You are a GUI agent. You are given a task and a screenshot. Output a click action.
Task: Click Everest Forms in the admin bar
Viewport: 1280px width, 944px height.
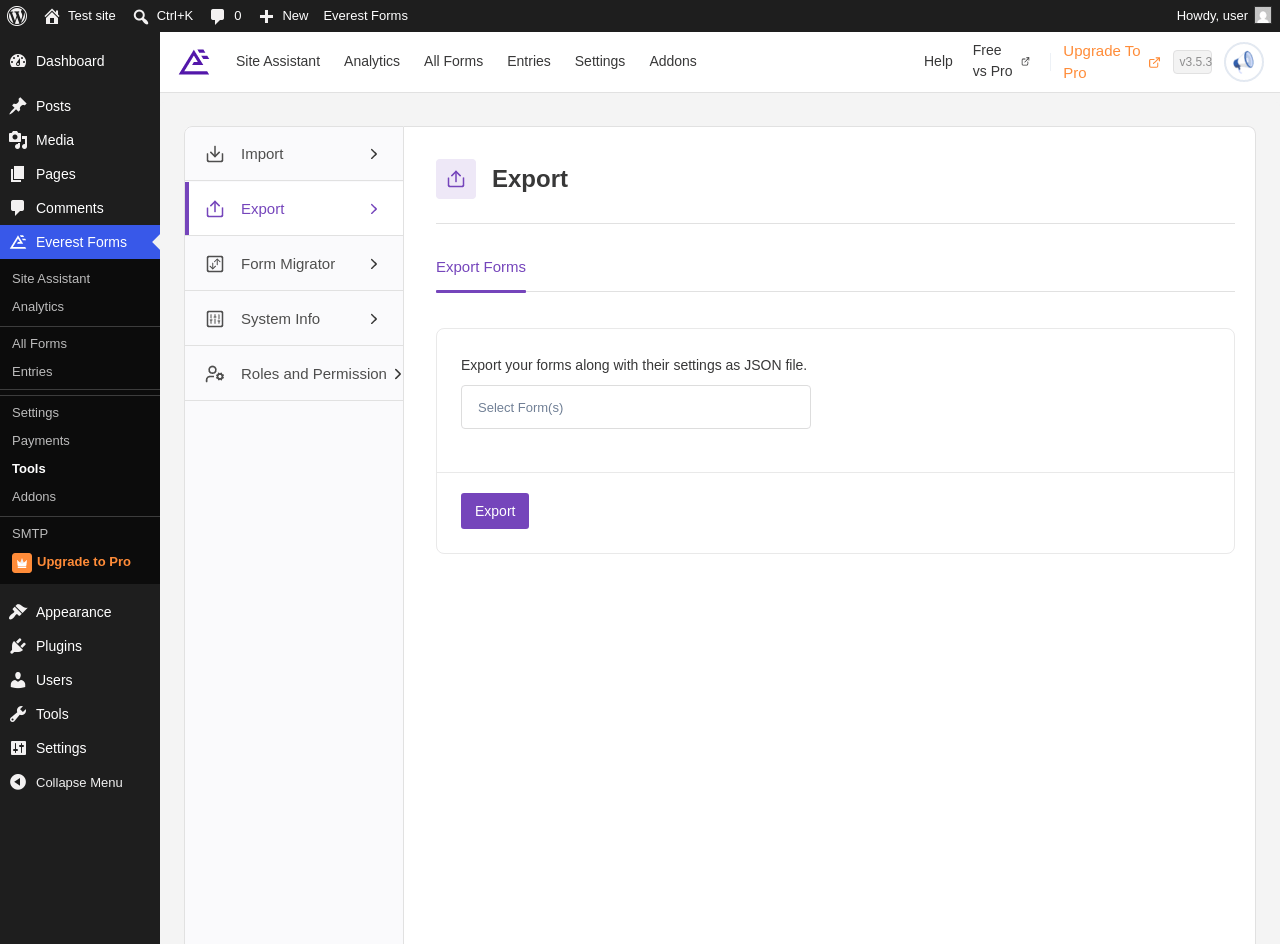tap(365, 16)
